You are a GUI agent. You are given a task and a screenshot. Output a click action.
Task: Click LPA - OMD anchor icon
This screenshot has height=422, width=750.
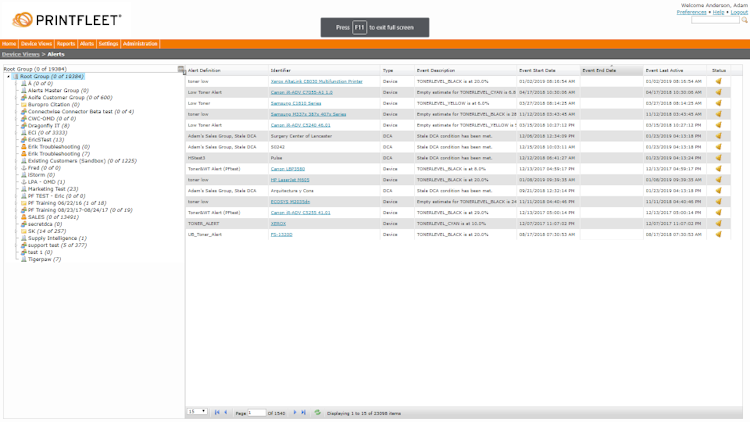[x=23, y=182]
